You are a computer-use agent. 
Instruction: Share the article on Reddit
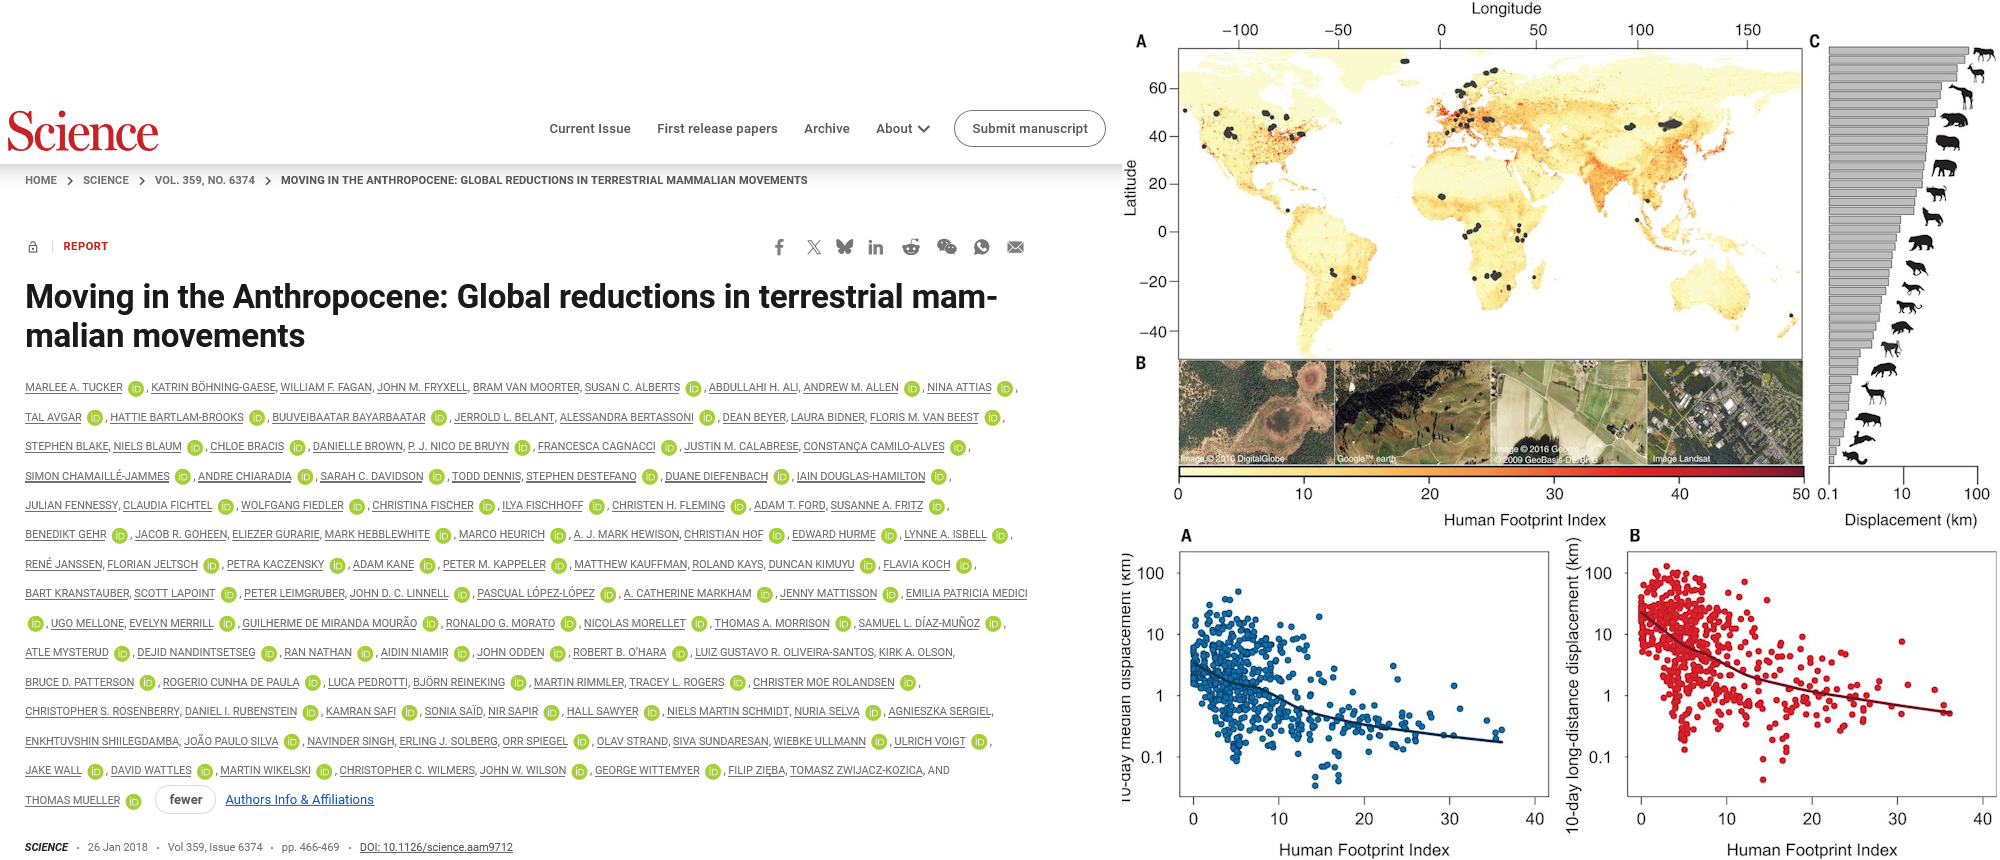911,247
